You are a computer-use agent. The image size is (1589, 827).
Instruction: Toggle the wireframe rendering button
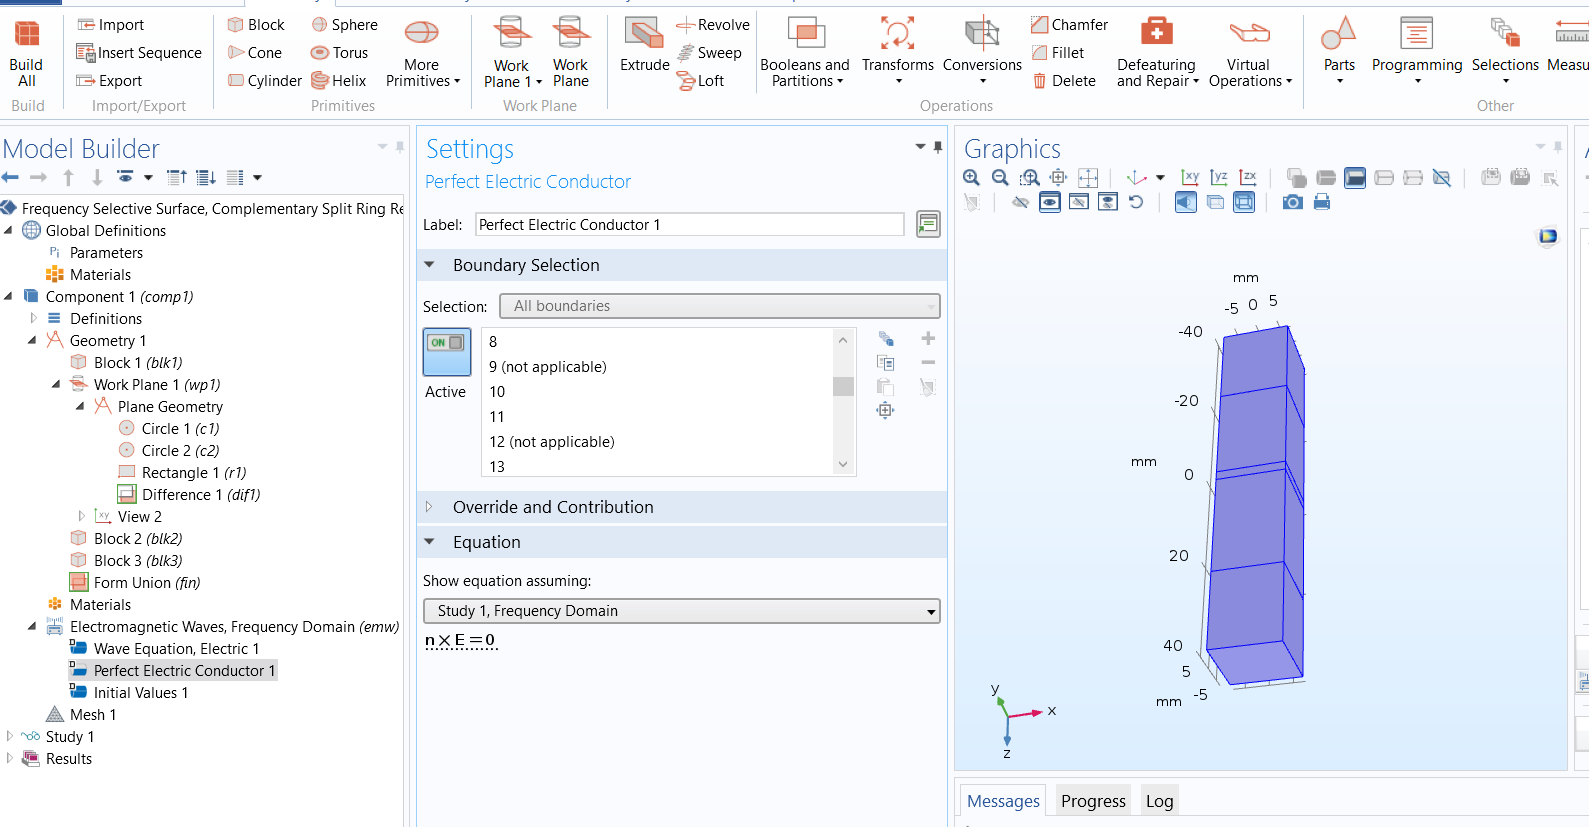tap(1215, 202)
